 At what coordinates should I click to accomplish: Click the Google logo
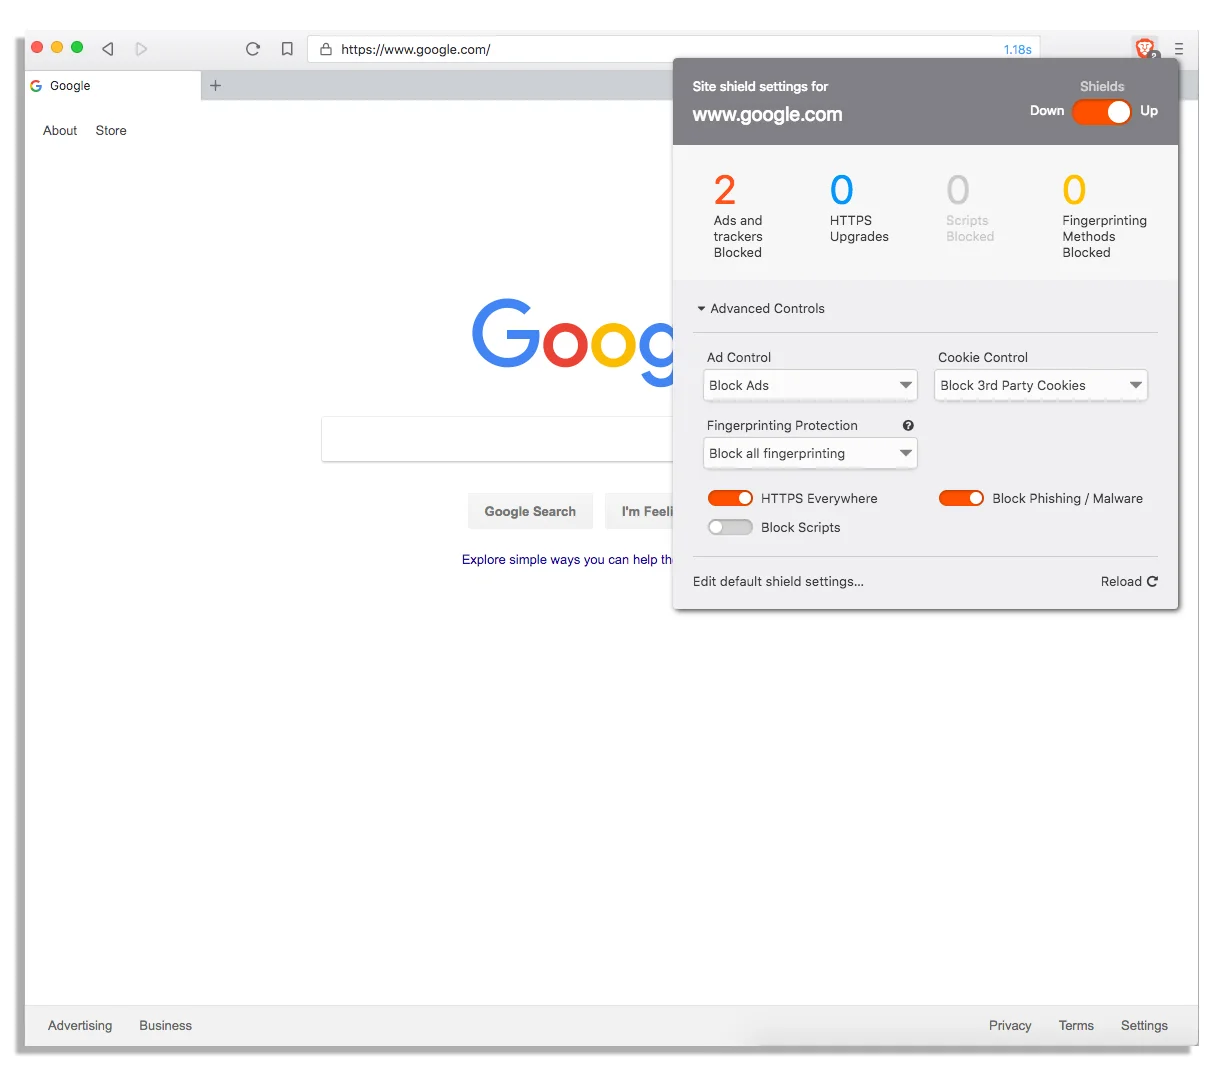(x=574, y=342)
